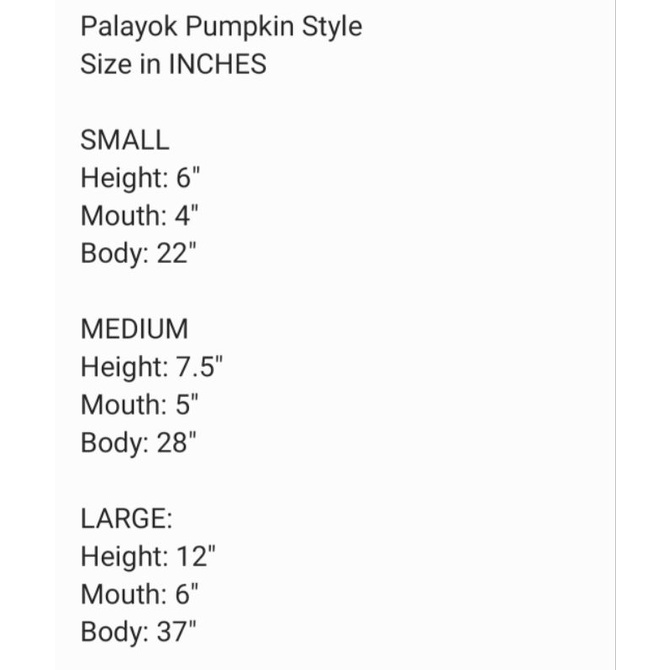Click the LARGE: size heading
This screenshot has height=670, width=670.
tap(127, 519)
